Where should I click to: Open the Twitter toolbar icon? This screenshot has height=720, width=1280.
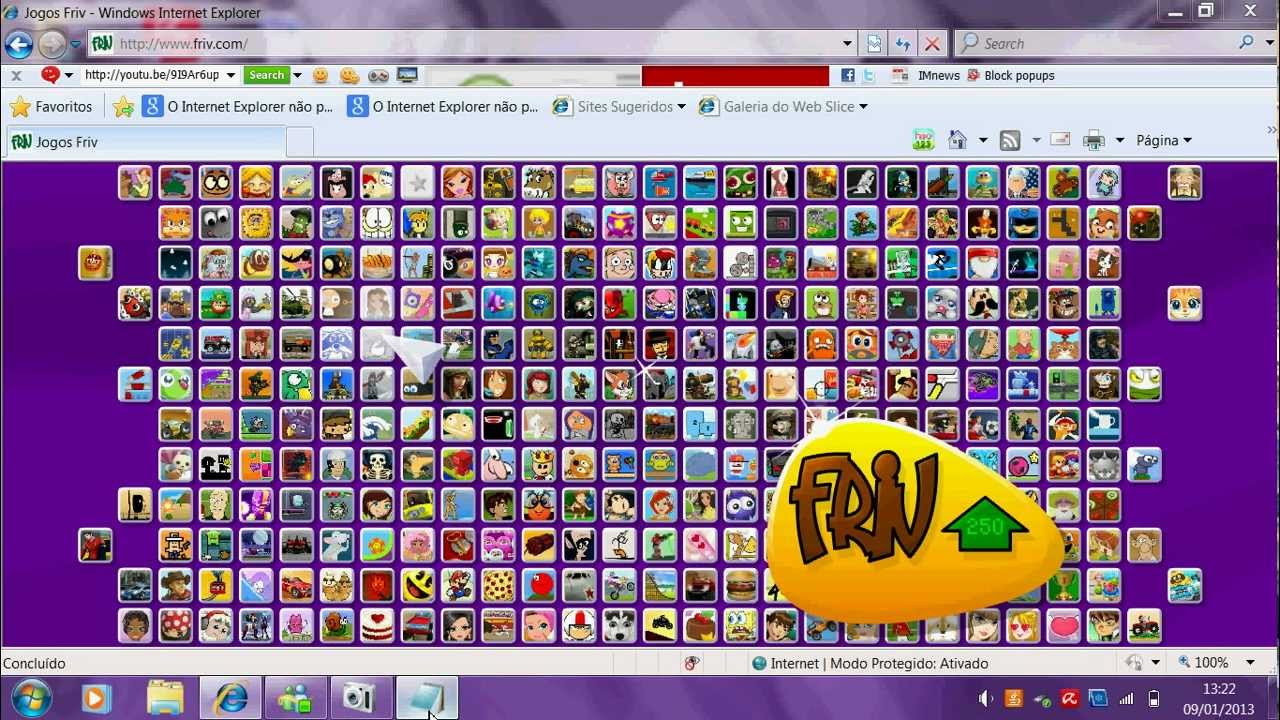869,75
